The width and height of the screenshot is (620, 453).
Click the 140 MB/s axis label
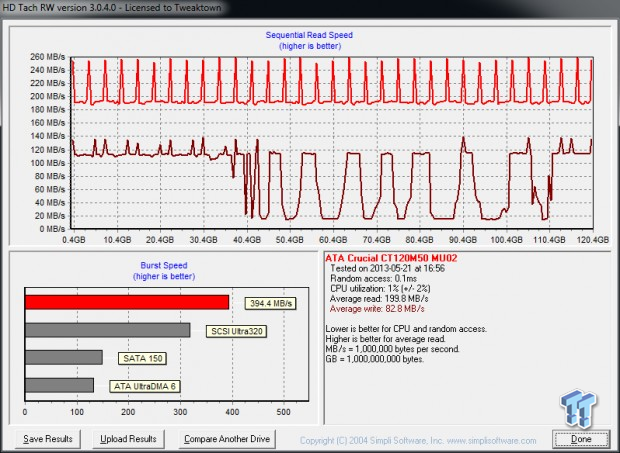click(x=48, y=136)
